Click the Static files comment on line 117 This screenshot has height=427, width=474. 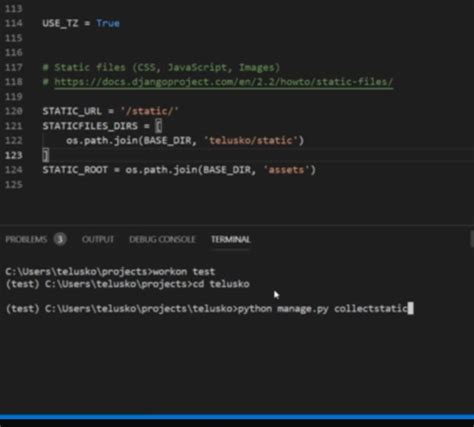pyautogui.click(x=161, y=68)
